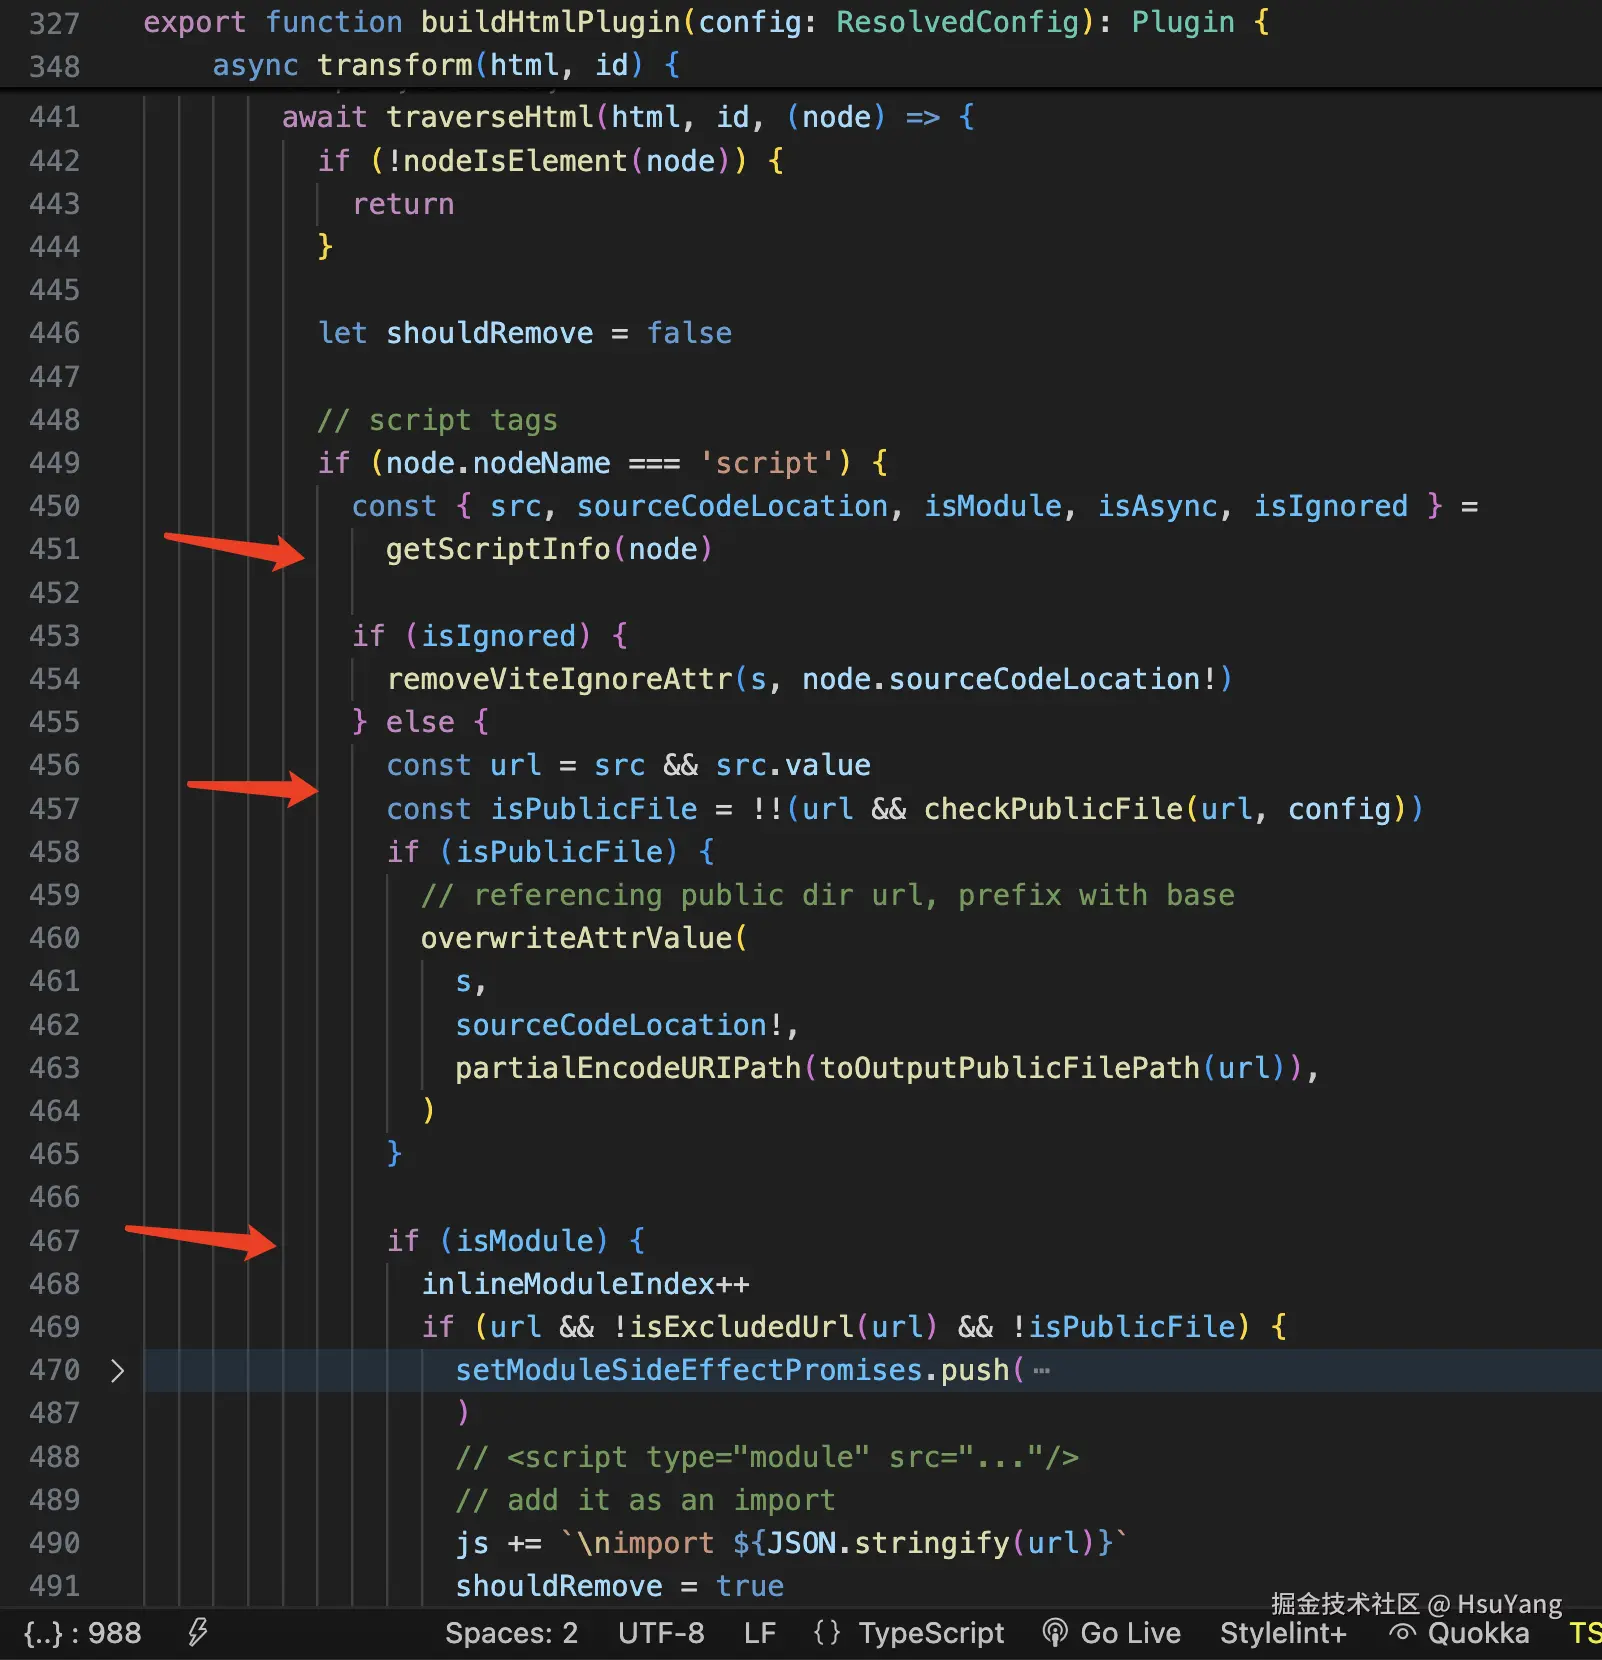Click the Stylelint+ status bar item
Screen dimensions: 1602x1660
1283,1633
